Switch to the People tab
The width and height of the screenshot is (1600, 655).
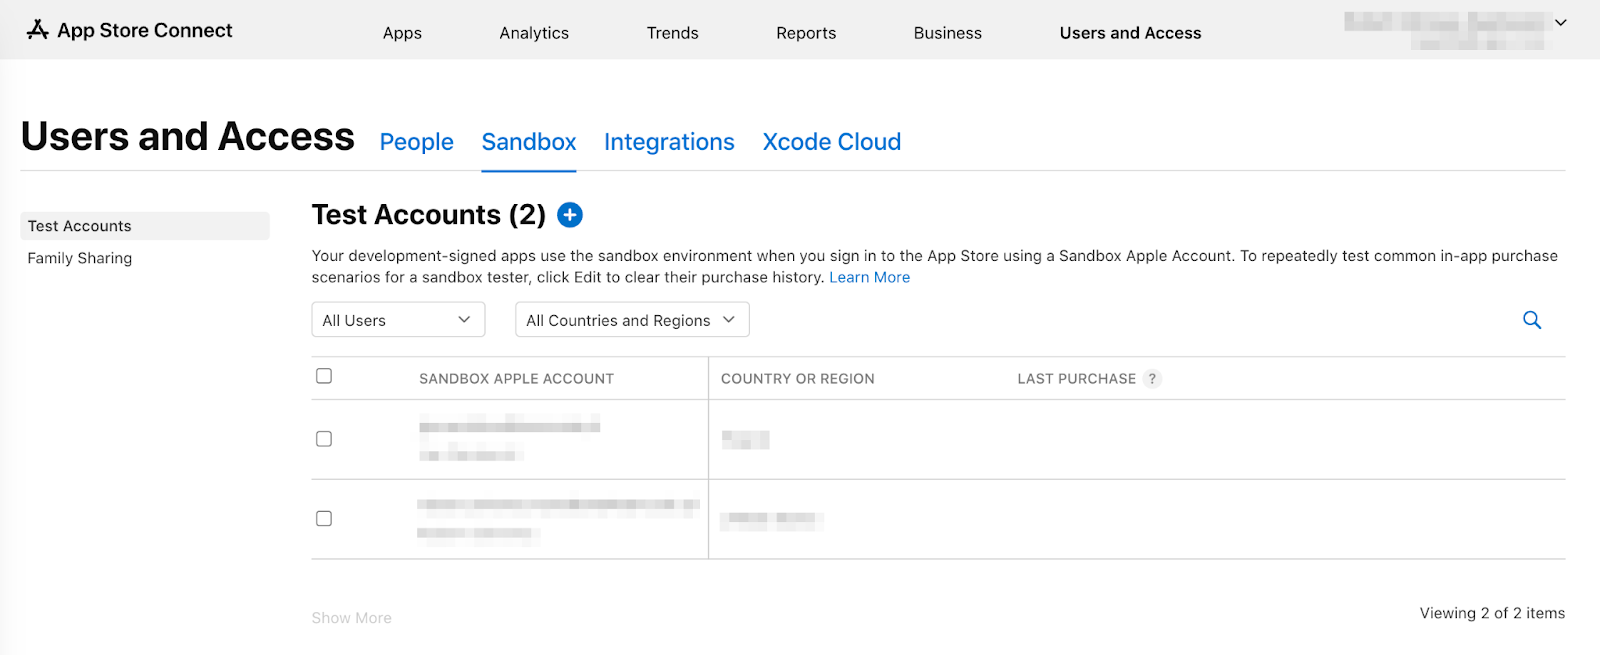click(416, 142)
